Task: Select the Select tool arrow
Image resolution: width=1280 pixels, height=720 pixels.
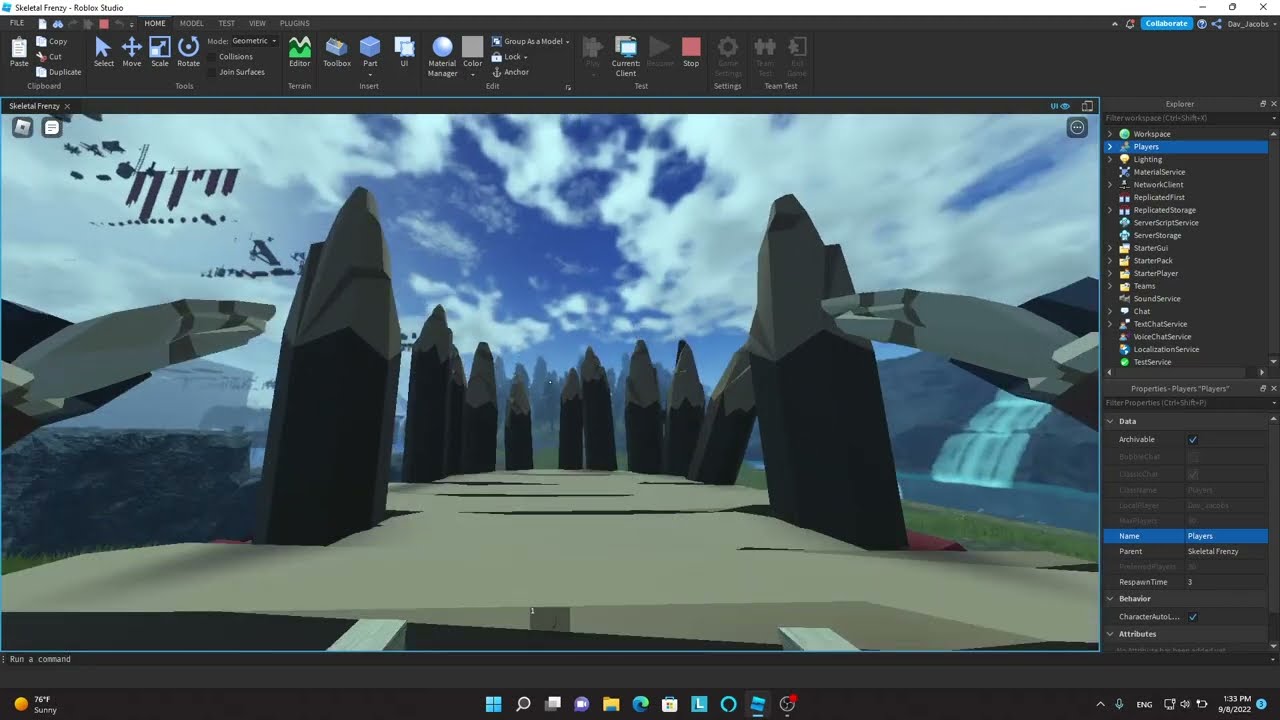Action: 103,52
